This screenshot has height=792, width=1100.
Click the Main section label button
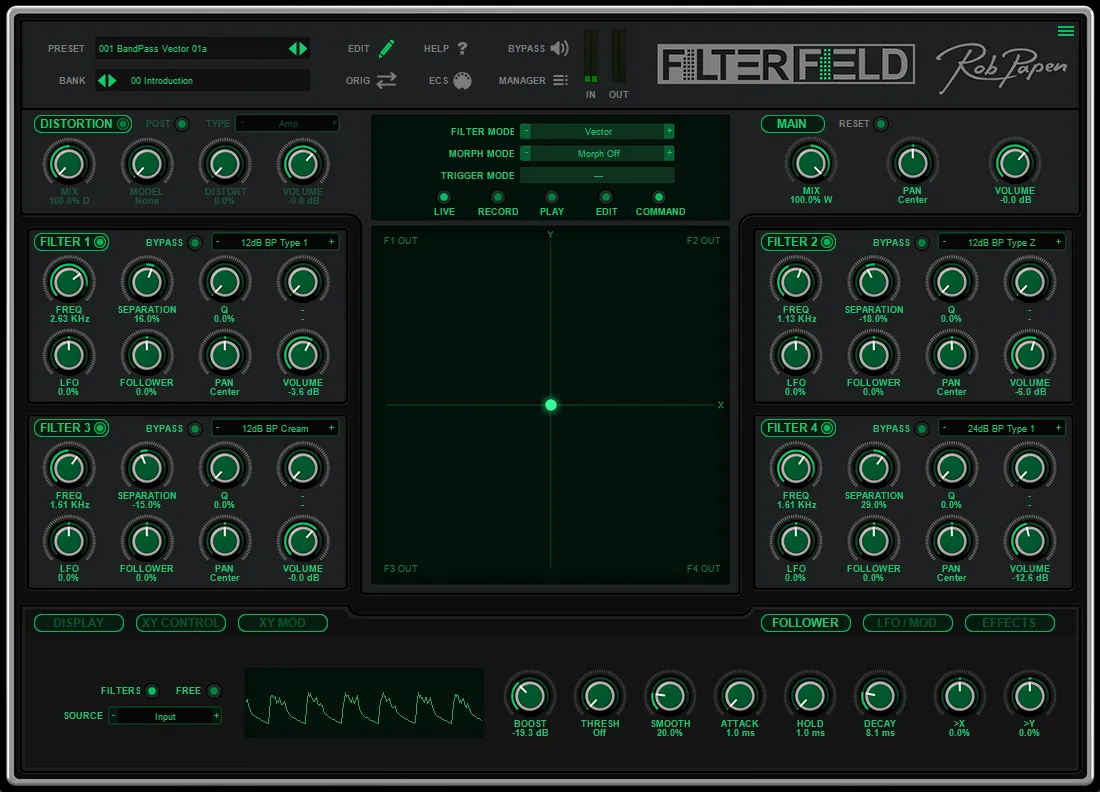point(791,123)
